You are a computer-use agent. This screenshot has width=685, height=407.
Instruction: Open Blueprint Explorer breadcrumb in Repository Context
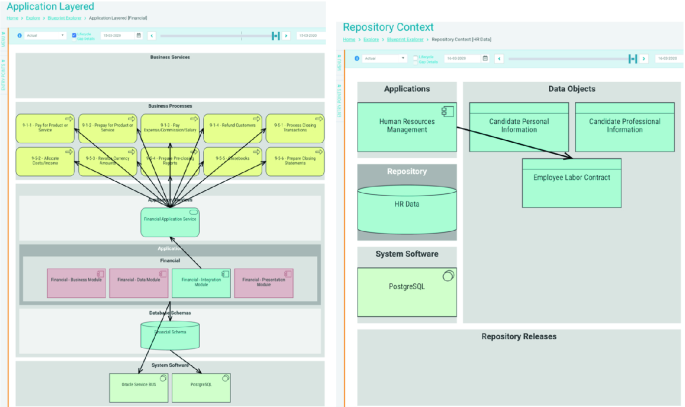pos(405,39)
